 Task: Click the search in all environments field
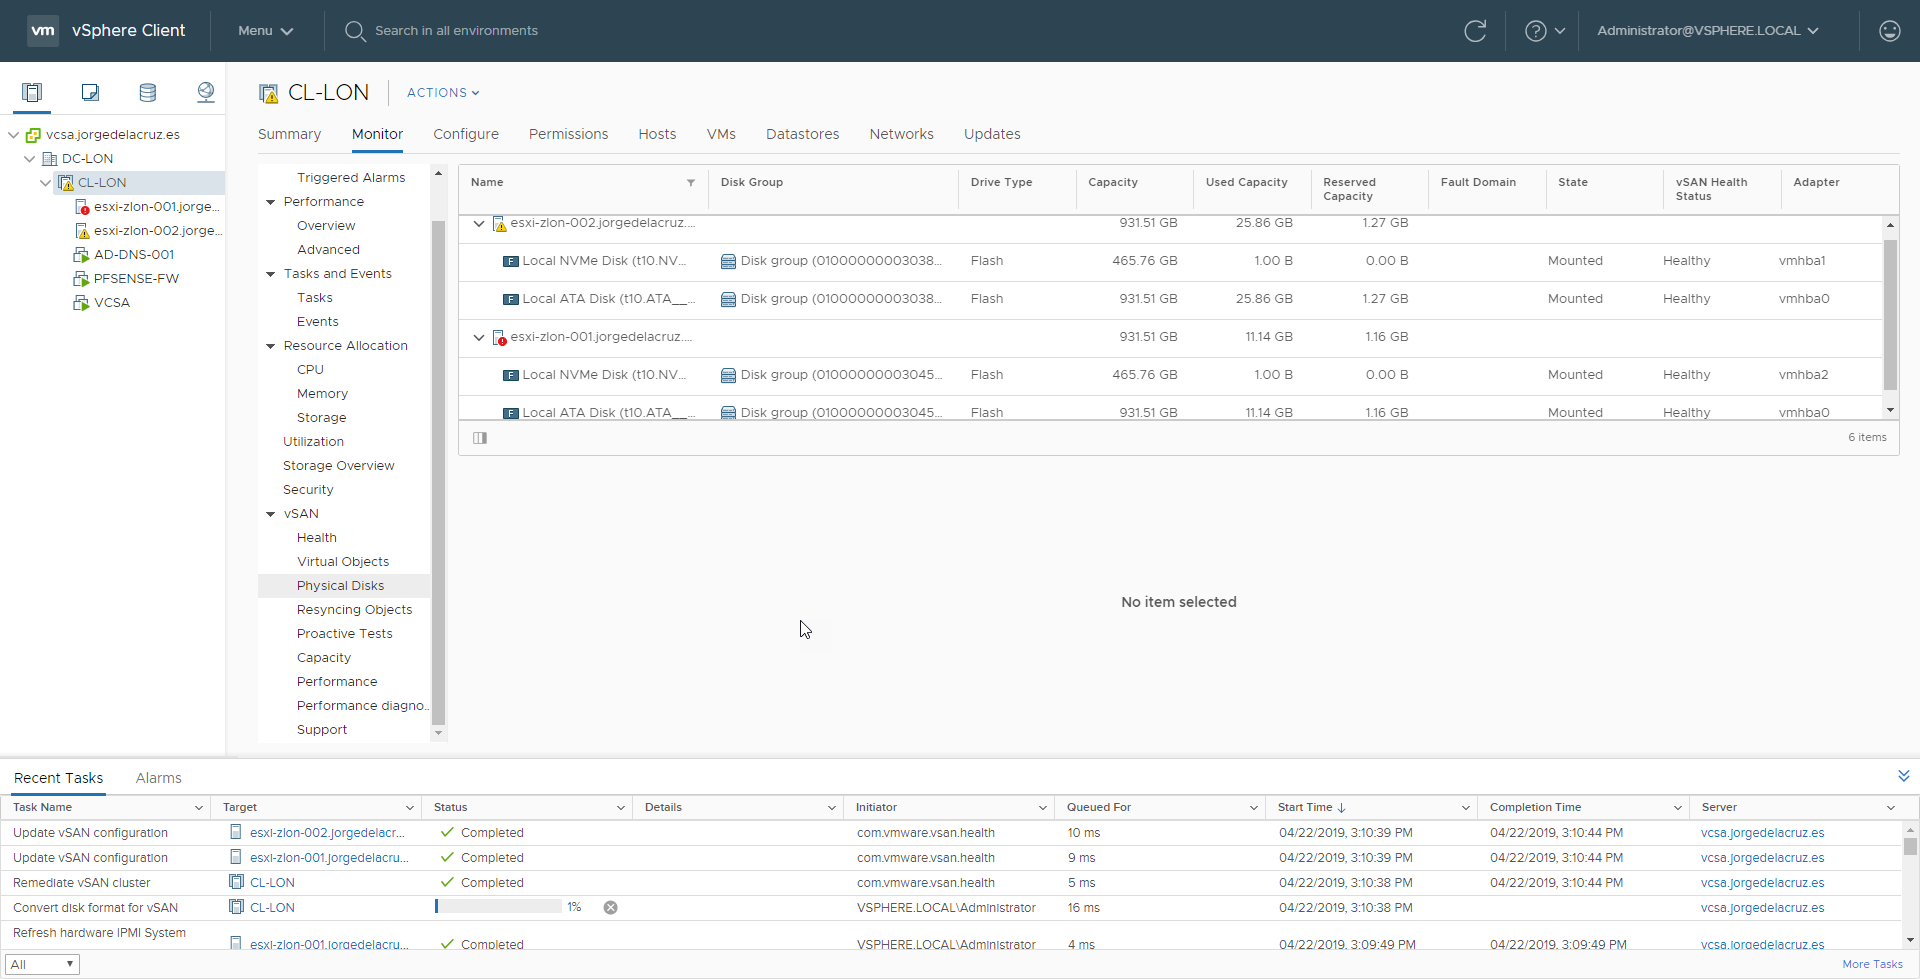[x=456, y=31]
